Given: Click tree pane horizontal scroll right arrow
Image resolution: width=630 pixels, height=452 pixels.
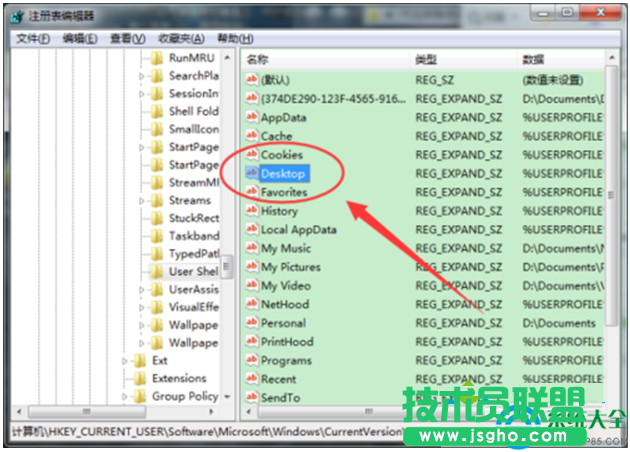Looking at the screenshot, I should (x=211, y=412).
